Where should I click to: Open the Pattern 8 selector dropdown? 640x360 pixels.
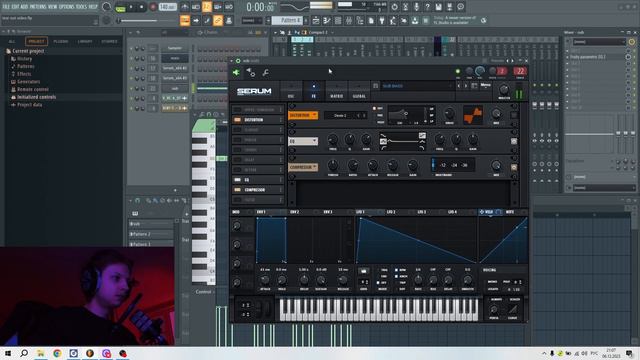pyautogui.click(x=287, y=20)
